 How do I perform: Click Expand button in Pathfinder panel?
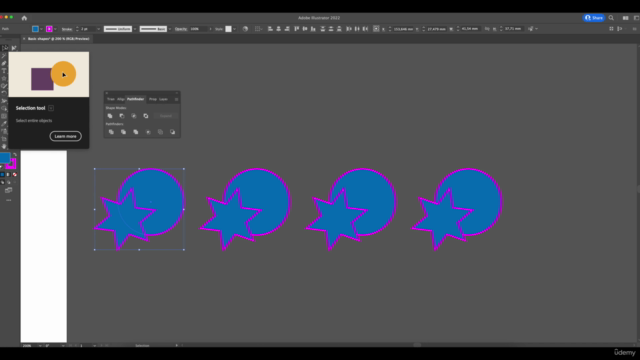pos(166,116)
